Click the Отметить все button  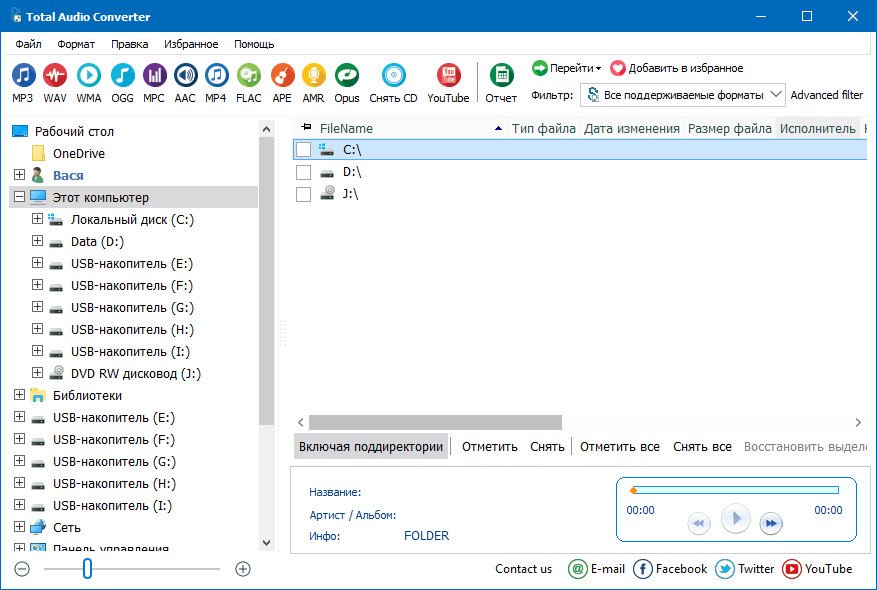tap(619, 447)
